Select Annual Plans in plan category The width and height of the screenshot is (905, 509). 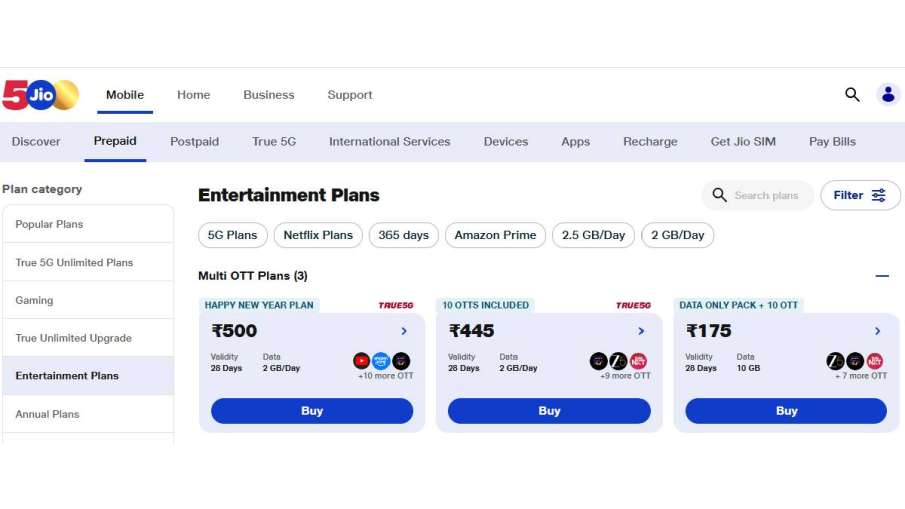click(x=47, y=414)
